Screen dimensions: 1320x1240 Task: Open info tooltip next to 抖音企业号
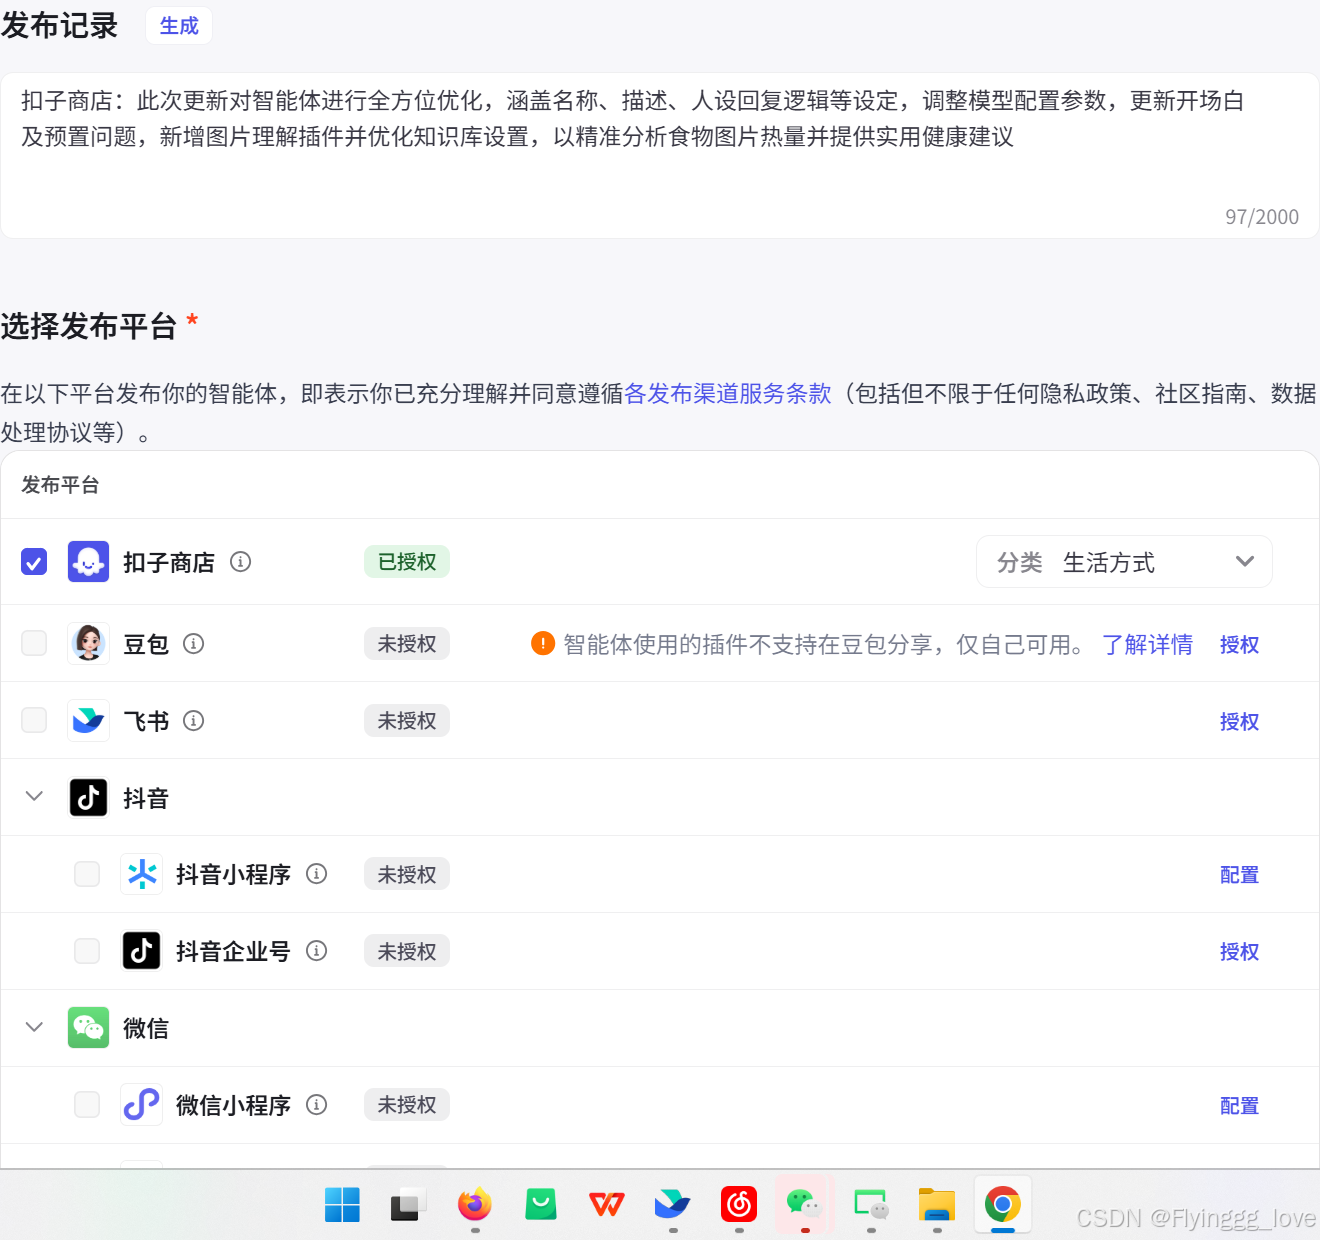(317, 951)
